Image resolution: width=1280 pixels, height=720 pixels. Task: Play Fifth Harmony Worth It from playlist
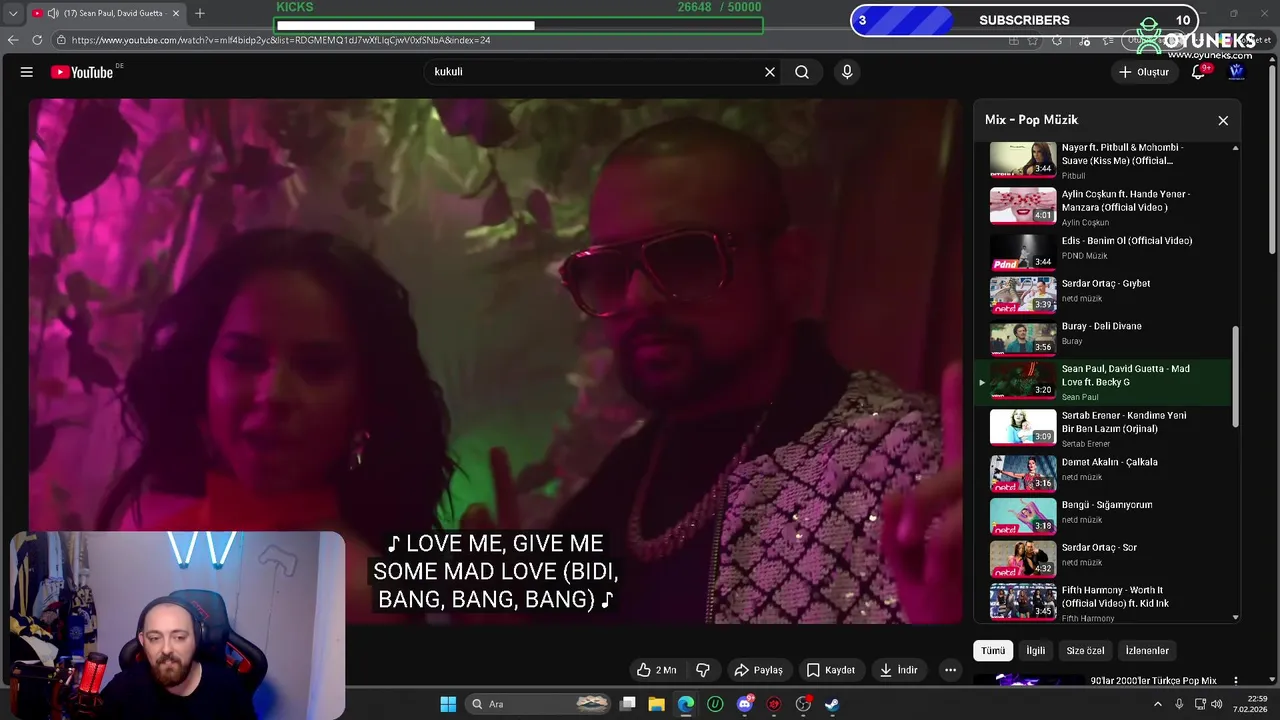coord(1103,603)
